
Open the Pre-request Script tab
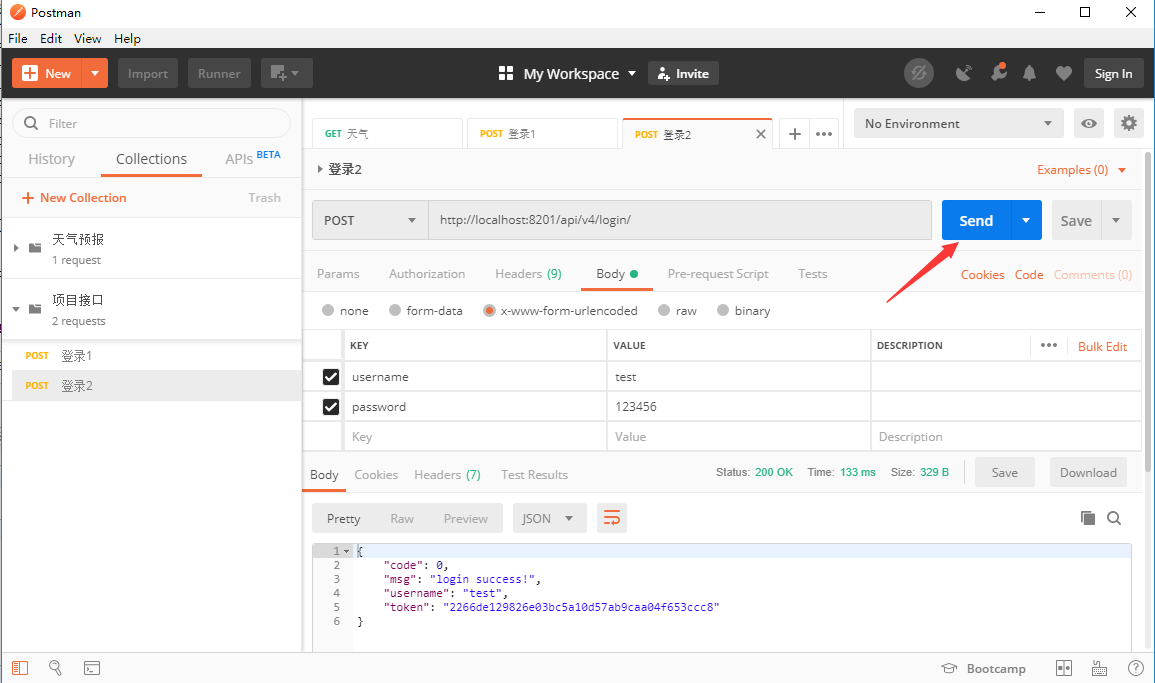pyautogui.click(x=718, y=273)
